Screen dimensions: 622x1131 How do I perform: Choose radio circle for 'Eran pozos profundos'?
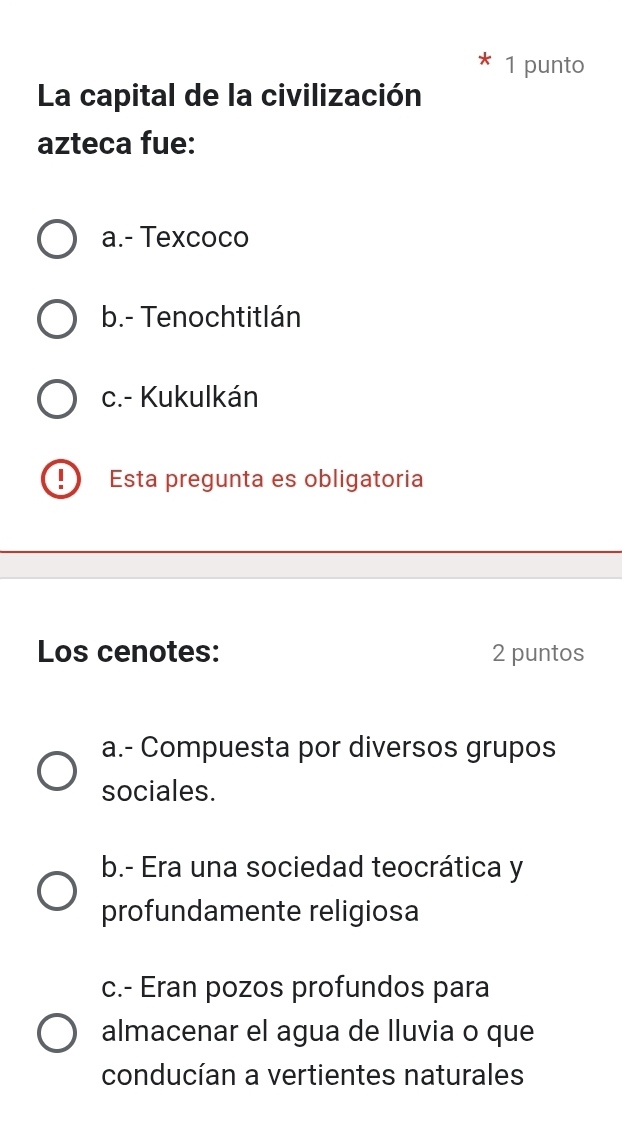[56, 1032]
